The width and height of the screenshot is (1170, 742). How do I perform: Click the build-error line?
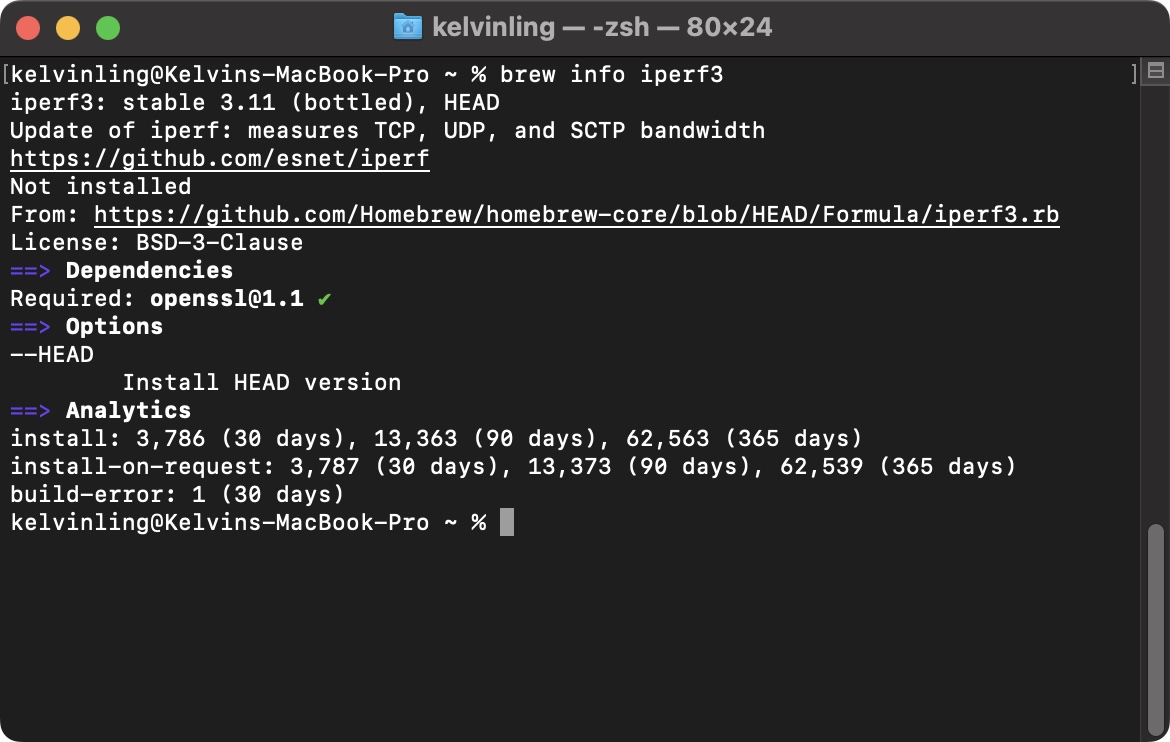(177, 495)
